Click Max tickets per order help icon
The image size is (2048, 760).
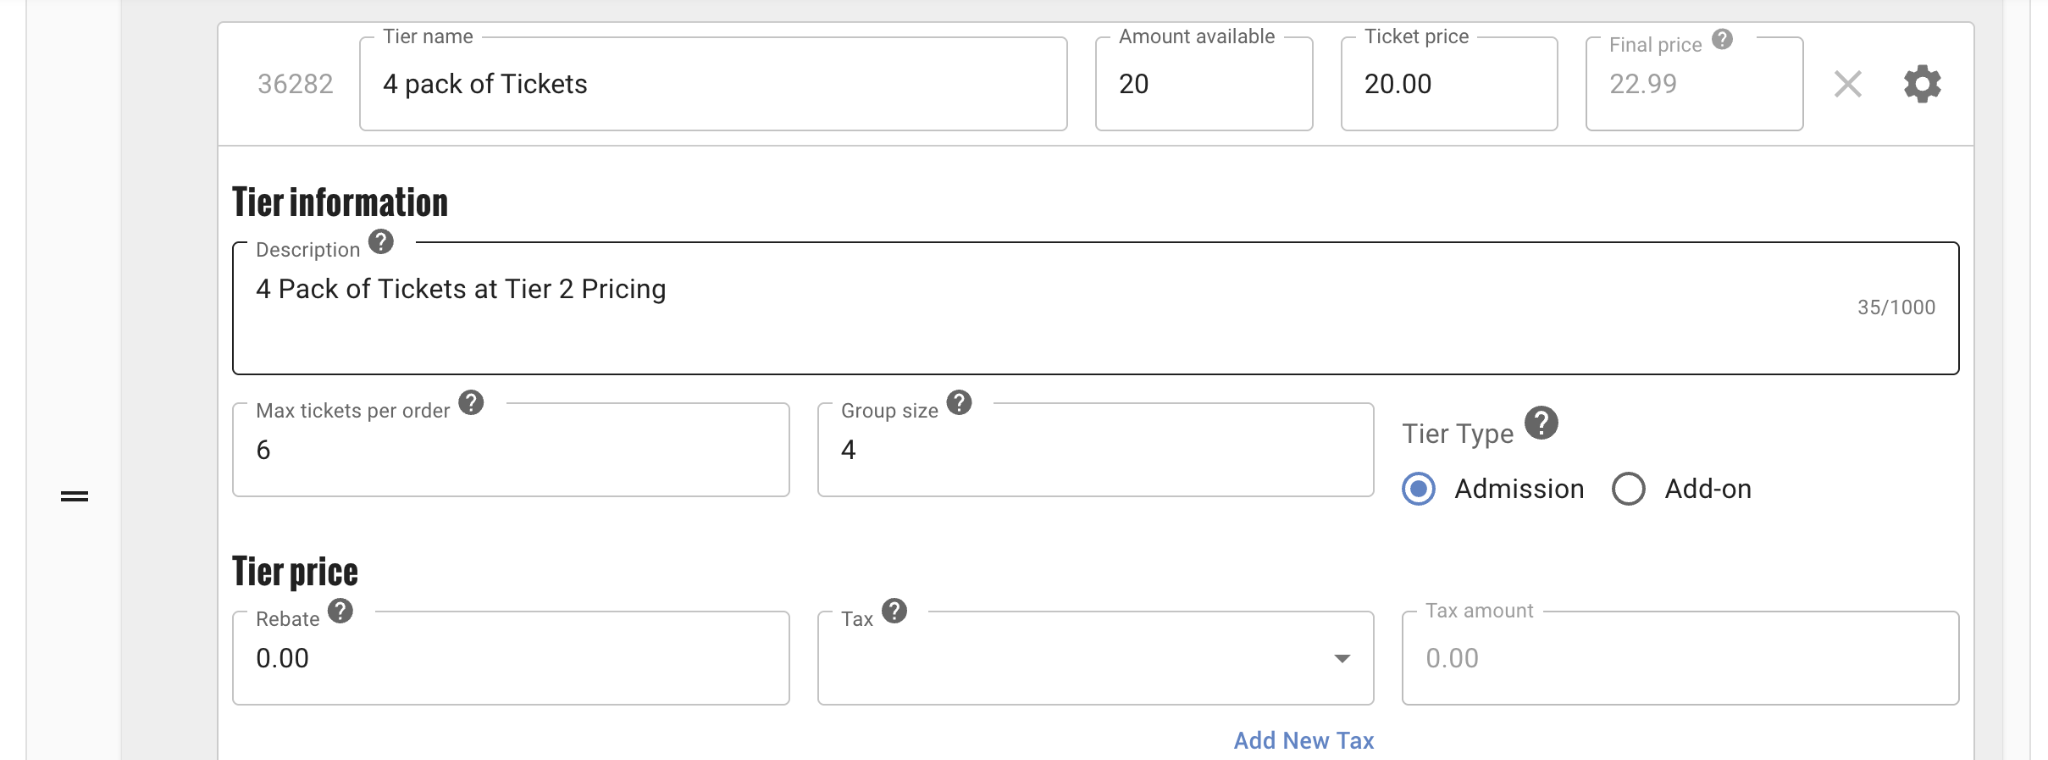coord(471,403)
